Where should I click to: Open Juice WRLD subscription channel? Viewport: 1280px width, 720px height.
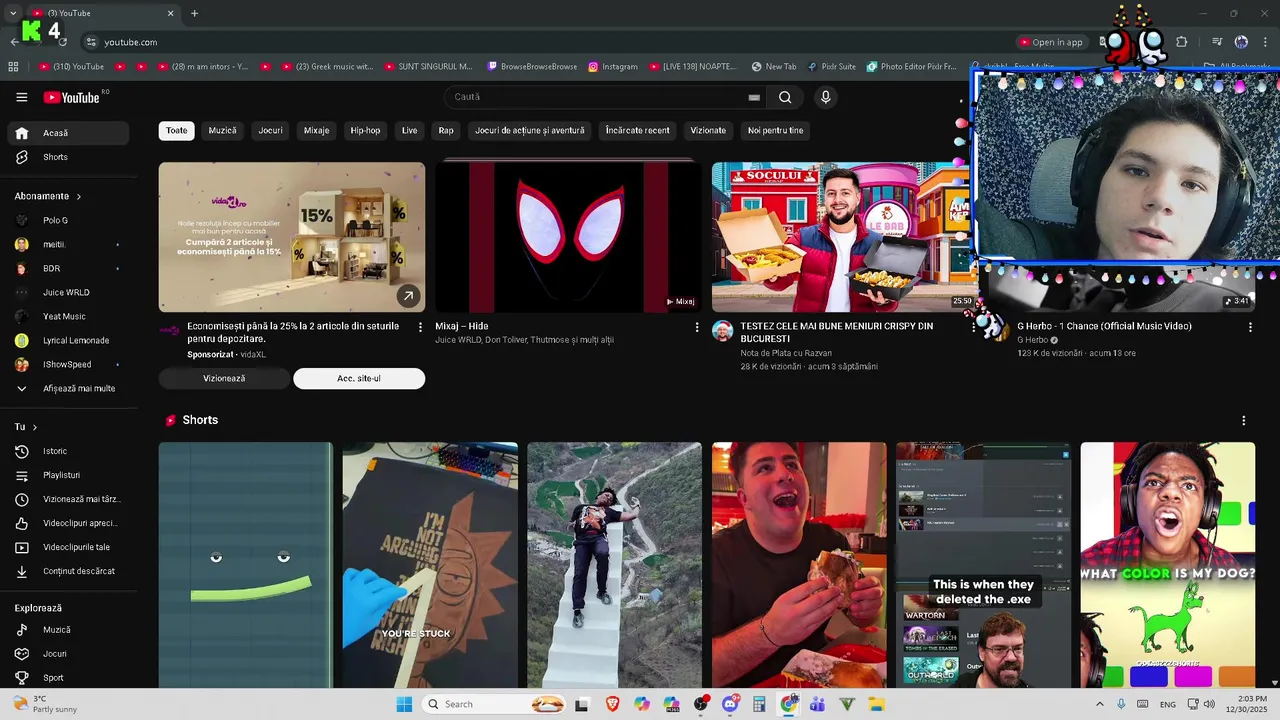[69, 292]
